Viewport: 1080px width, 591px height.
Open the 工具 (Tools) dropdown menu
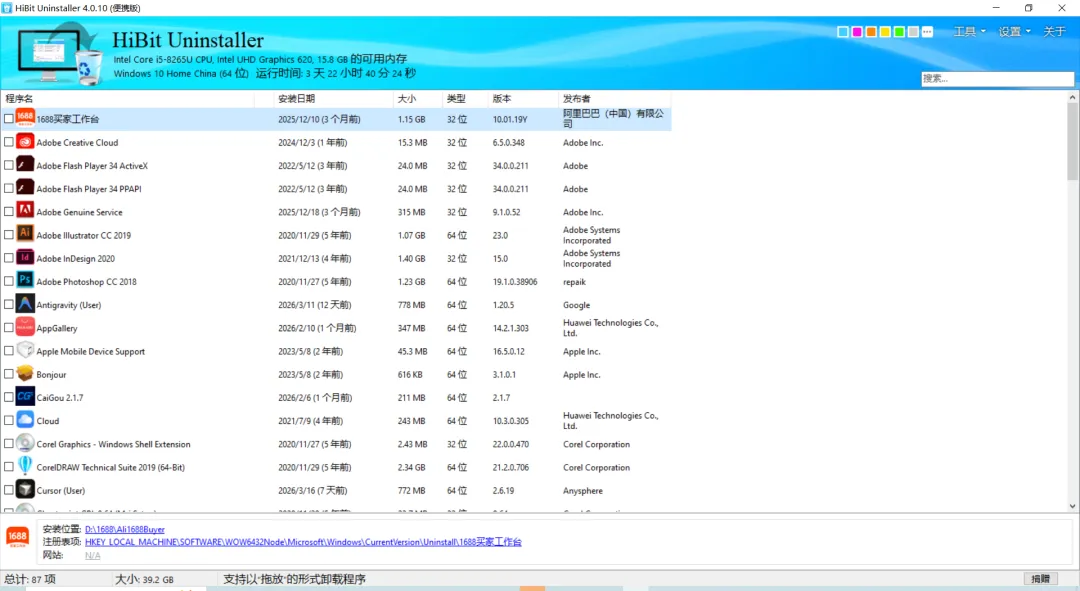click(x=969, y=32)
